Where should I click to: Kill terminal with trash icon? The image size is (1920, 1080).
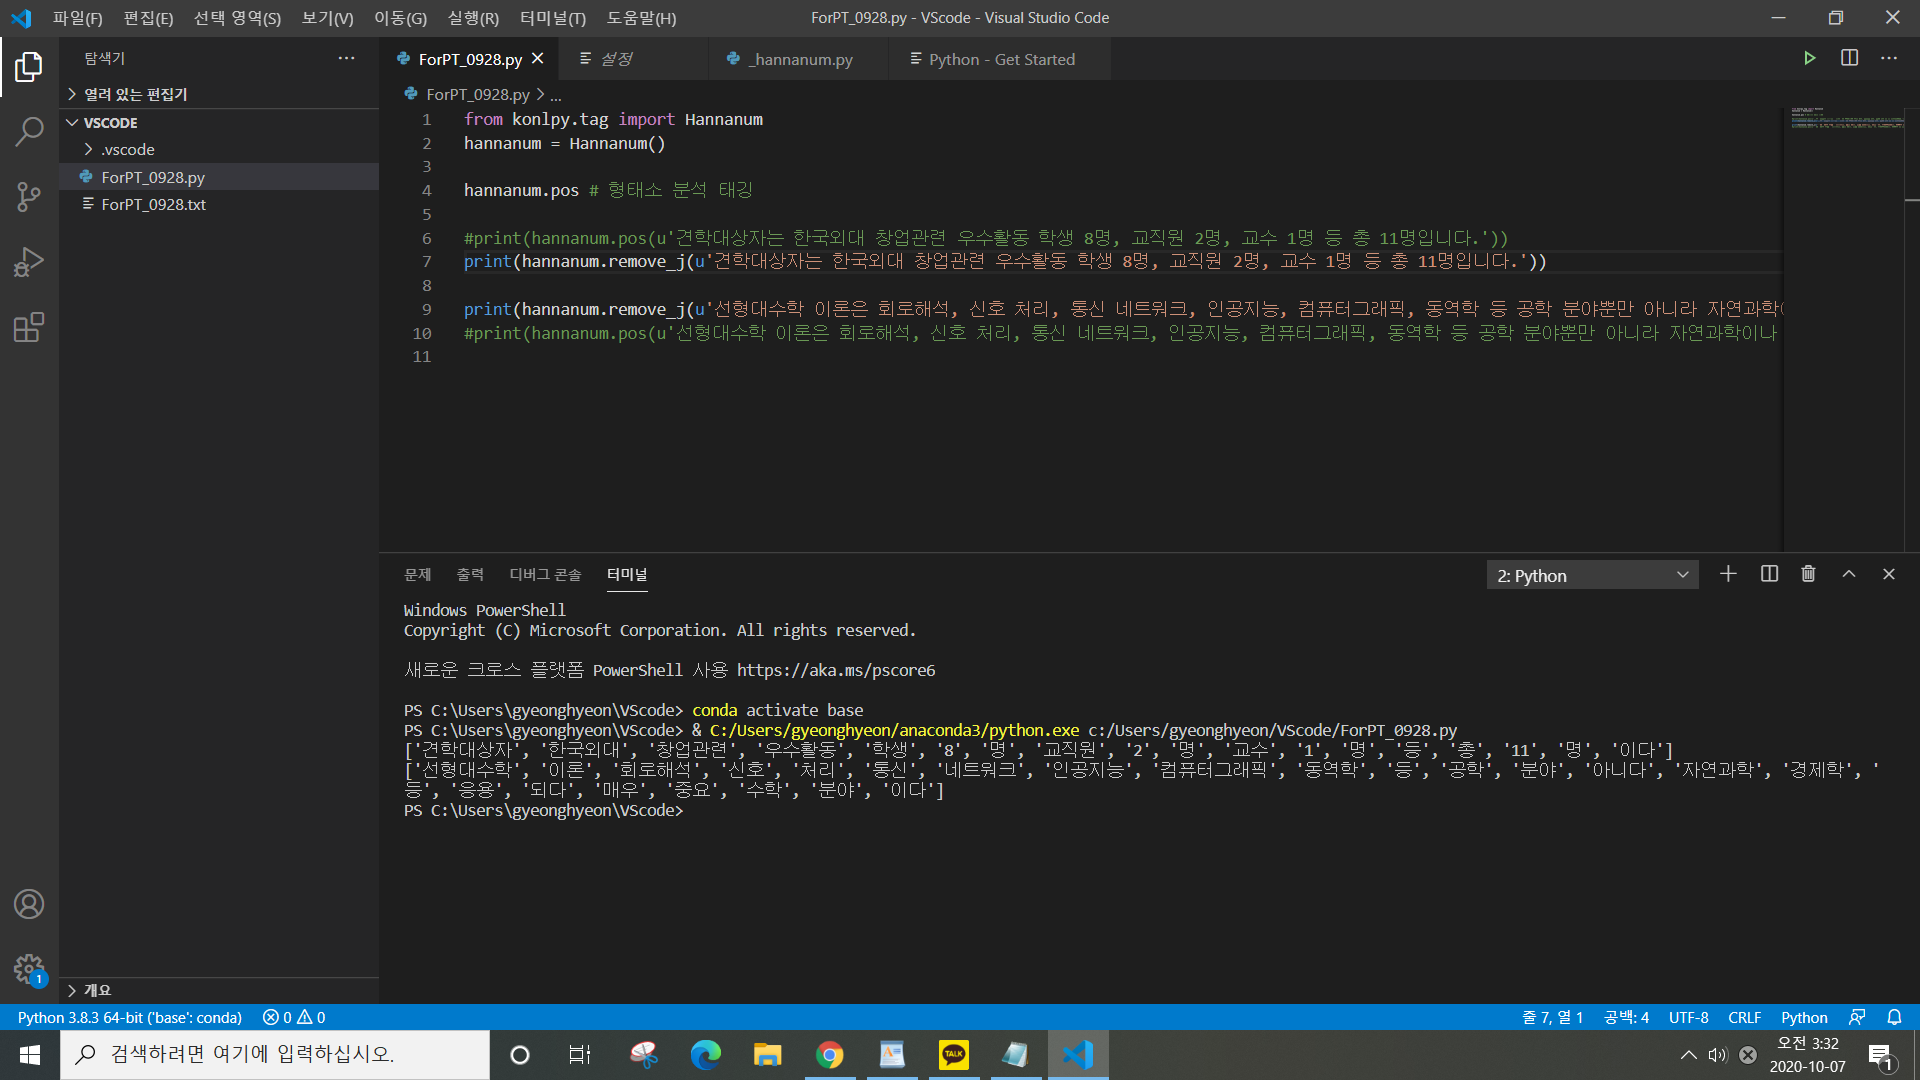[x=1808, y=574]
